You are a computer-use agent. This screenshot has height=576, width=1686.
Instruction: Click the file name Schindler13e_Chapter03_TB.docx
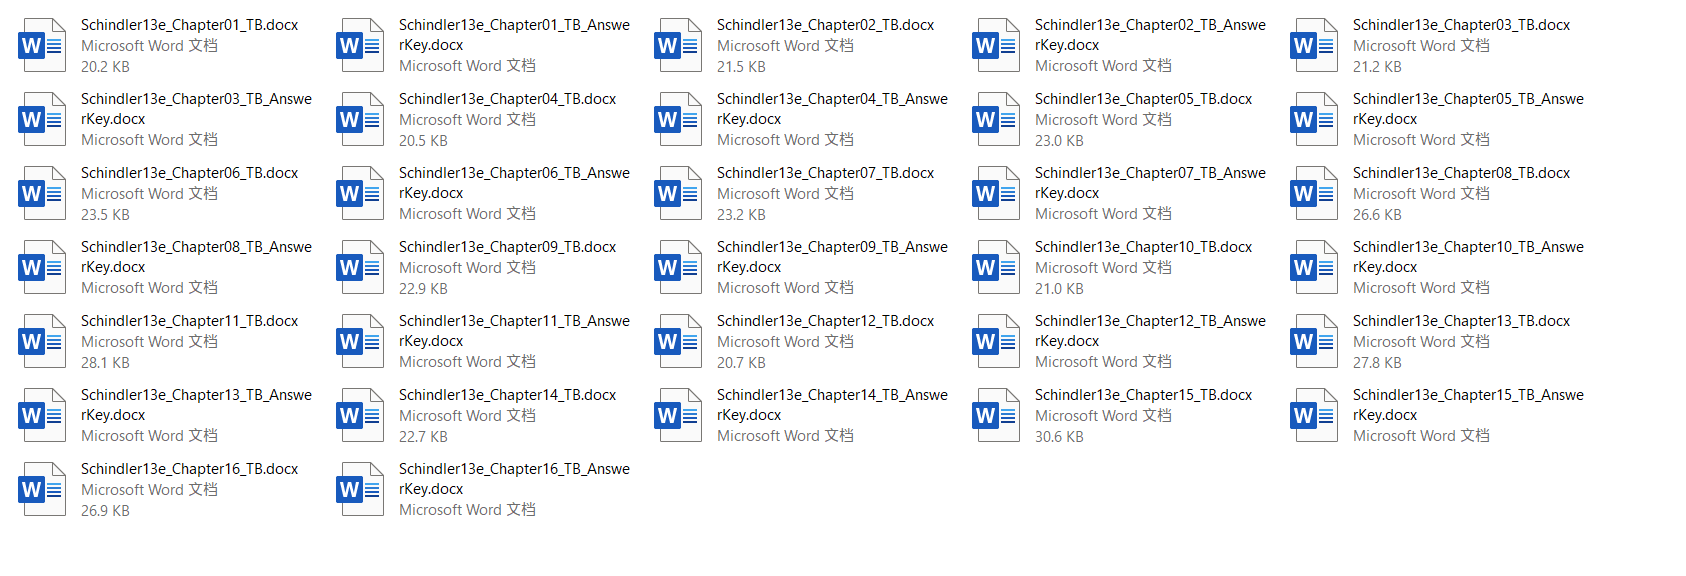[1461, 25]
